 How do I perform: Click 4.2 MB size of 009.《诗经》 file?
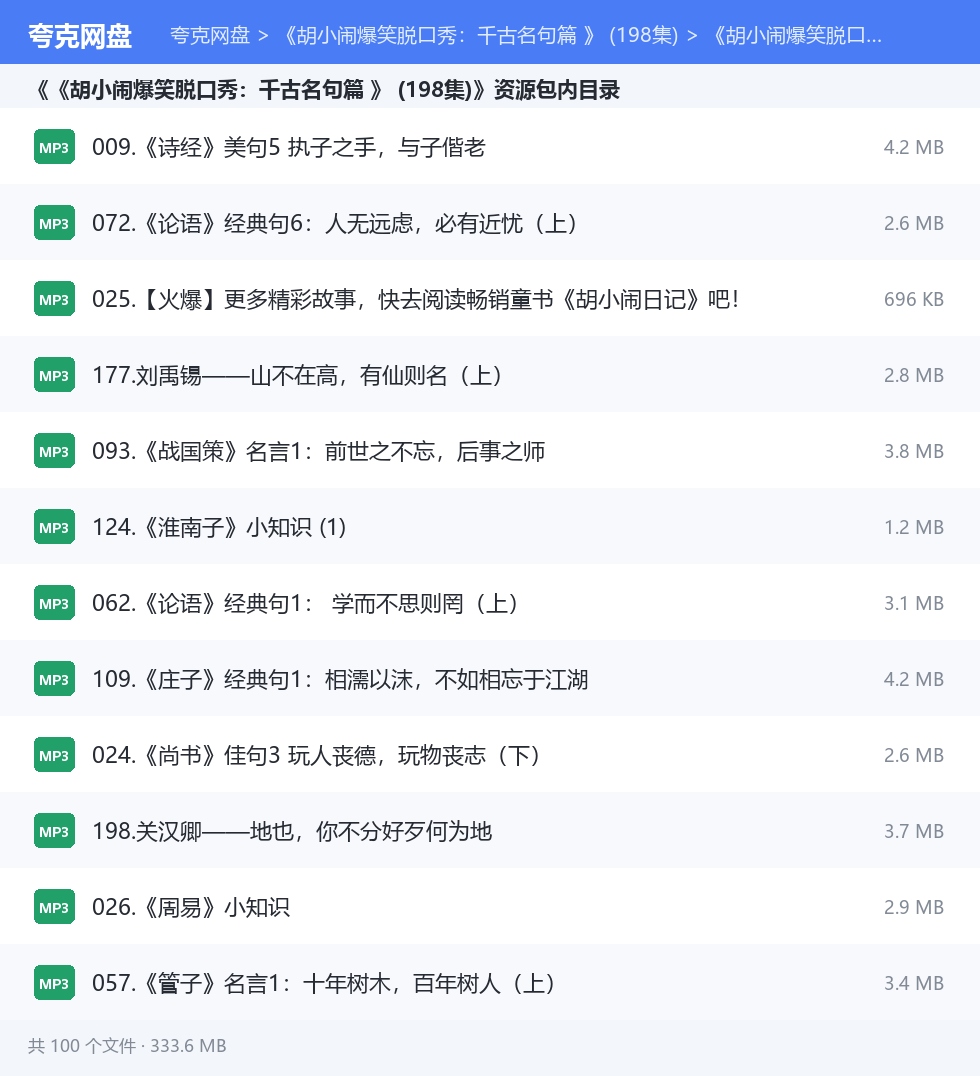point(913,147)
